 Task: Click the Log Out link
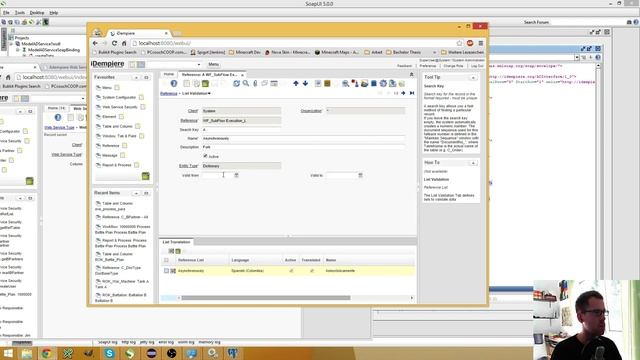(x=477, y=66)
